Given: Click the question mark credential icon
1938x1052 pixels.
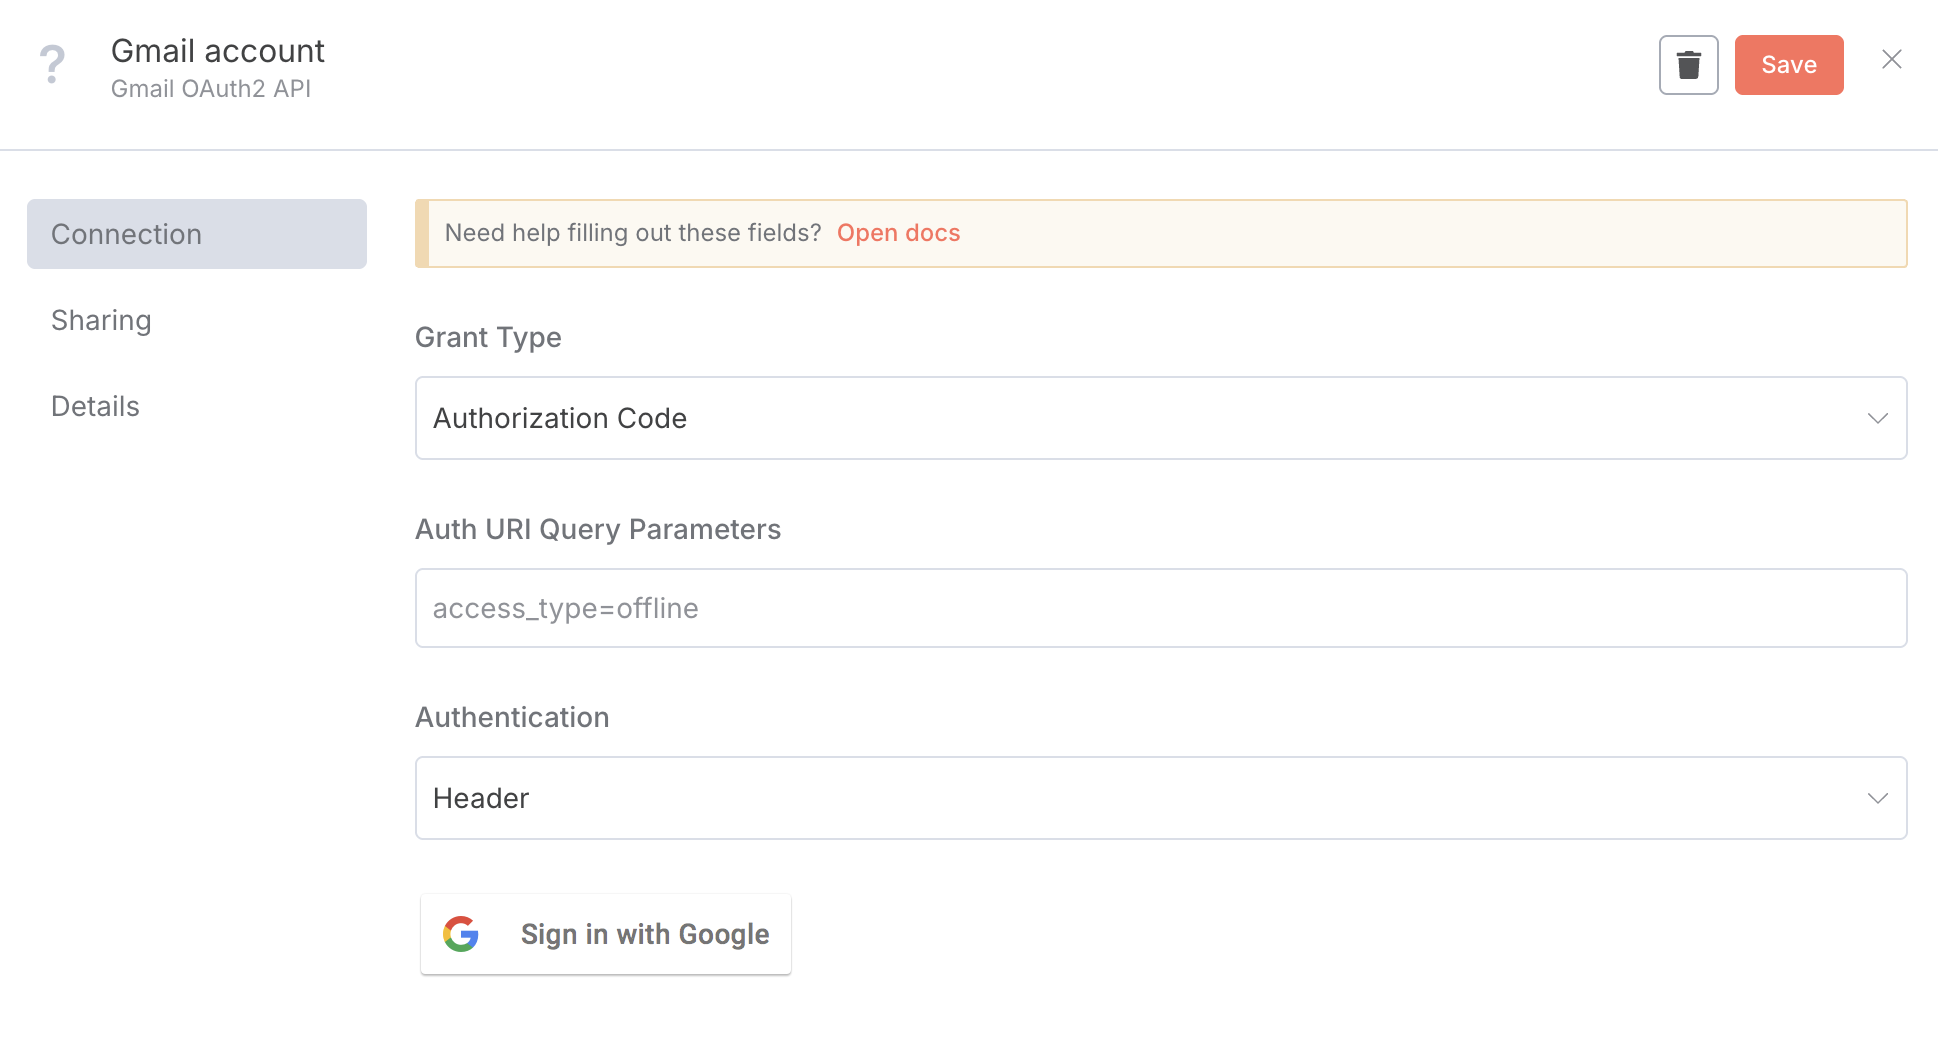Looking at the screenshot, I should [x=52, y=65].
